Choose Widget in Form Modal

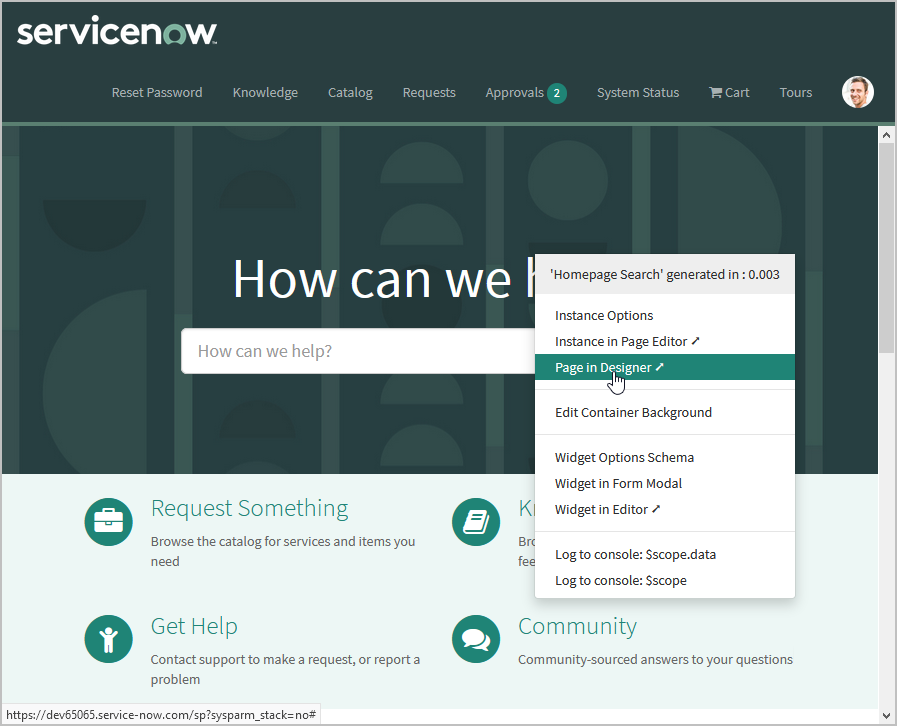[618, 484]
